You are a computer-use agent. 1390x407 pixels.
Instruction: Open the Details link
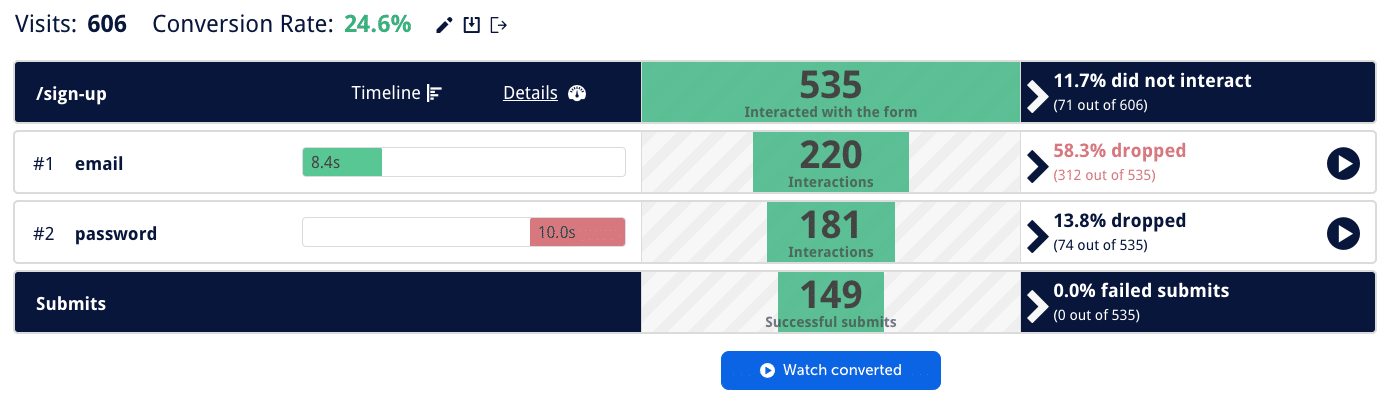point(530,93)
